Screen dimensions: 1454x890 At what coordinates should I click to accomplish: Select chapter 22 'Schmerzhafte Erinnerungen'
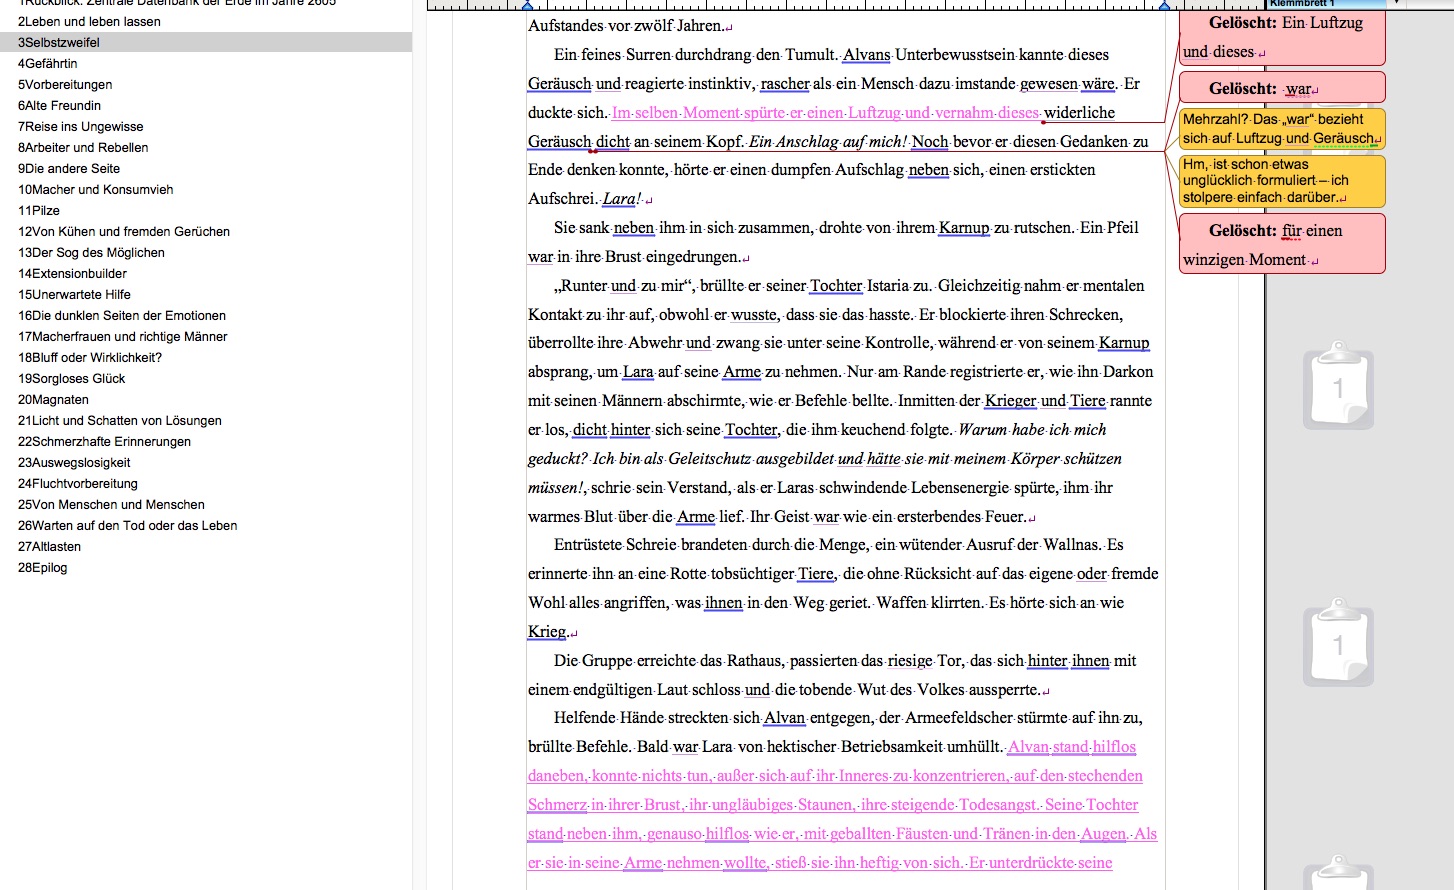tap(205, 441)
